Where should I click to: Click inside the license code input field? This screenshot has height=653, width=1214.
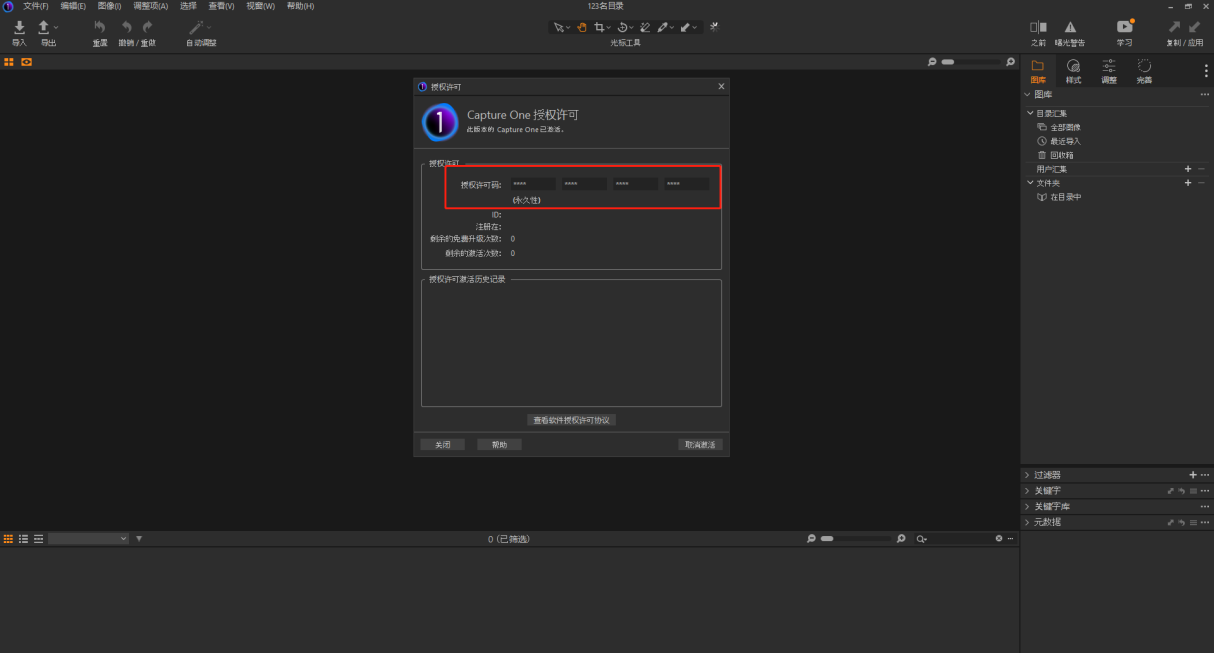(x=532, y=183)
